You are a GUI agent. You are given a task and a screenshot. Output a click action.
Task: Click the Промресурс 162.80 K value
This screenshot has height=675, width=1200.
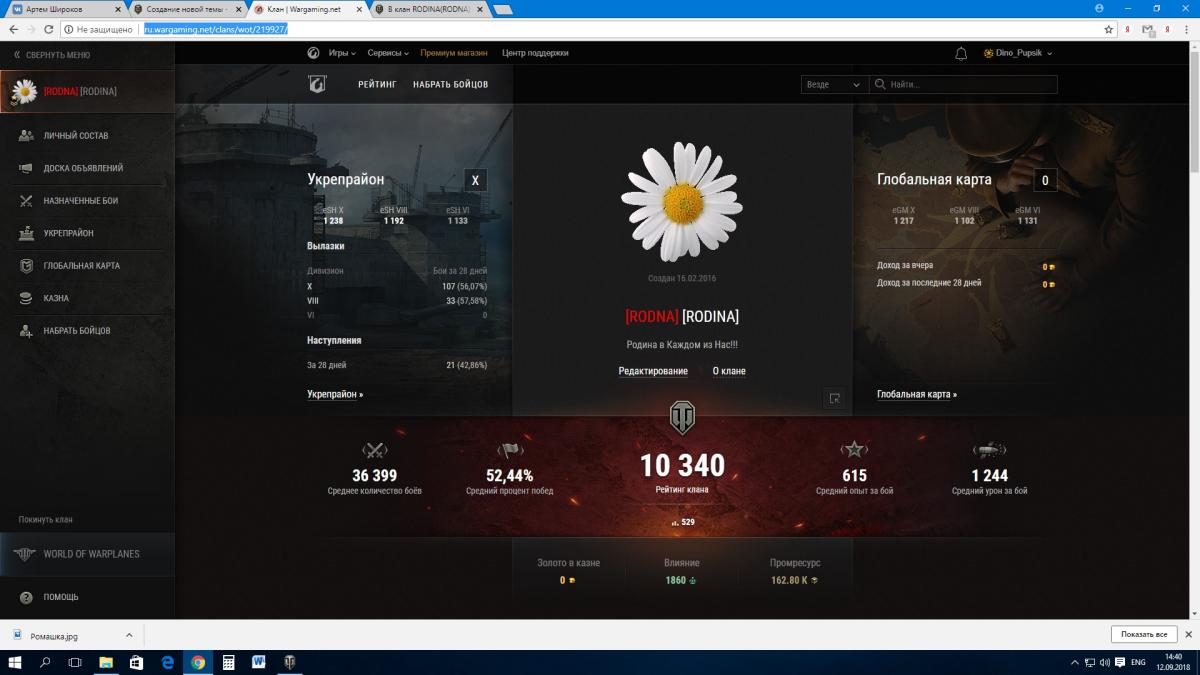pos(795,580)
